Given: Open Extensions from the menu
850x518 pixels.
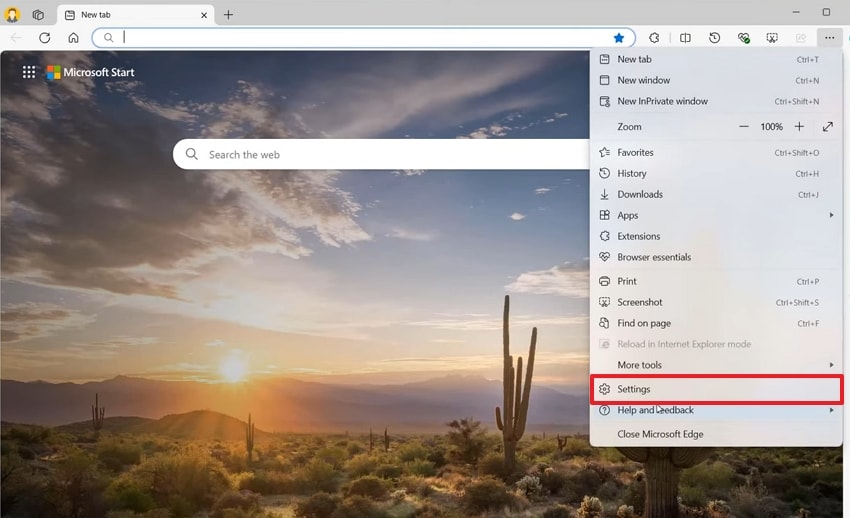Looking at the screenshot, I should tap(716, 236).
